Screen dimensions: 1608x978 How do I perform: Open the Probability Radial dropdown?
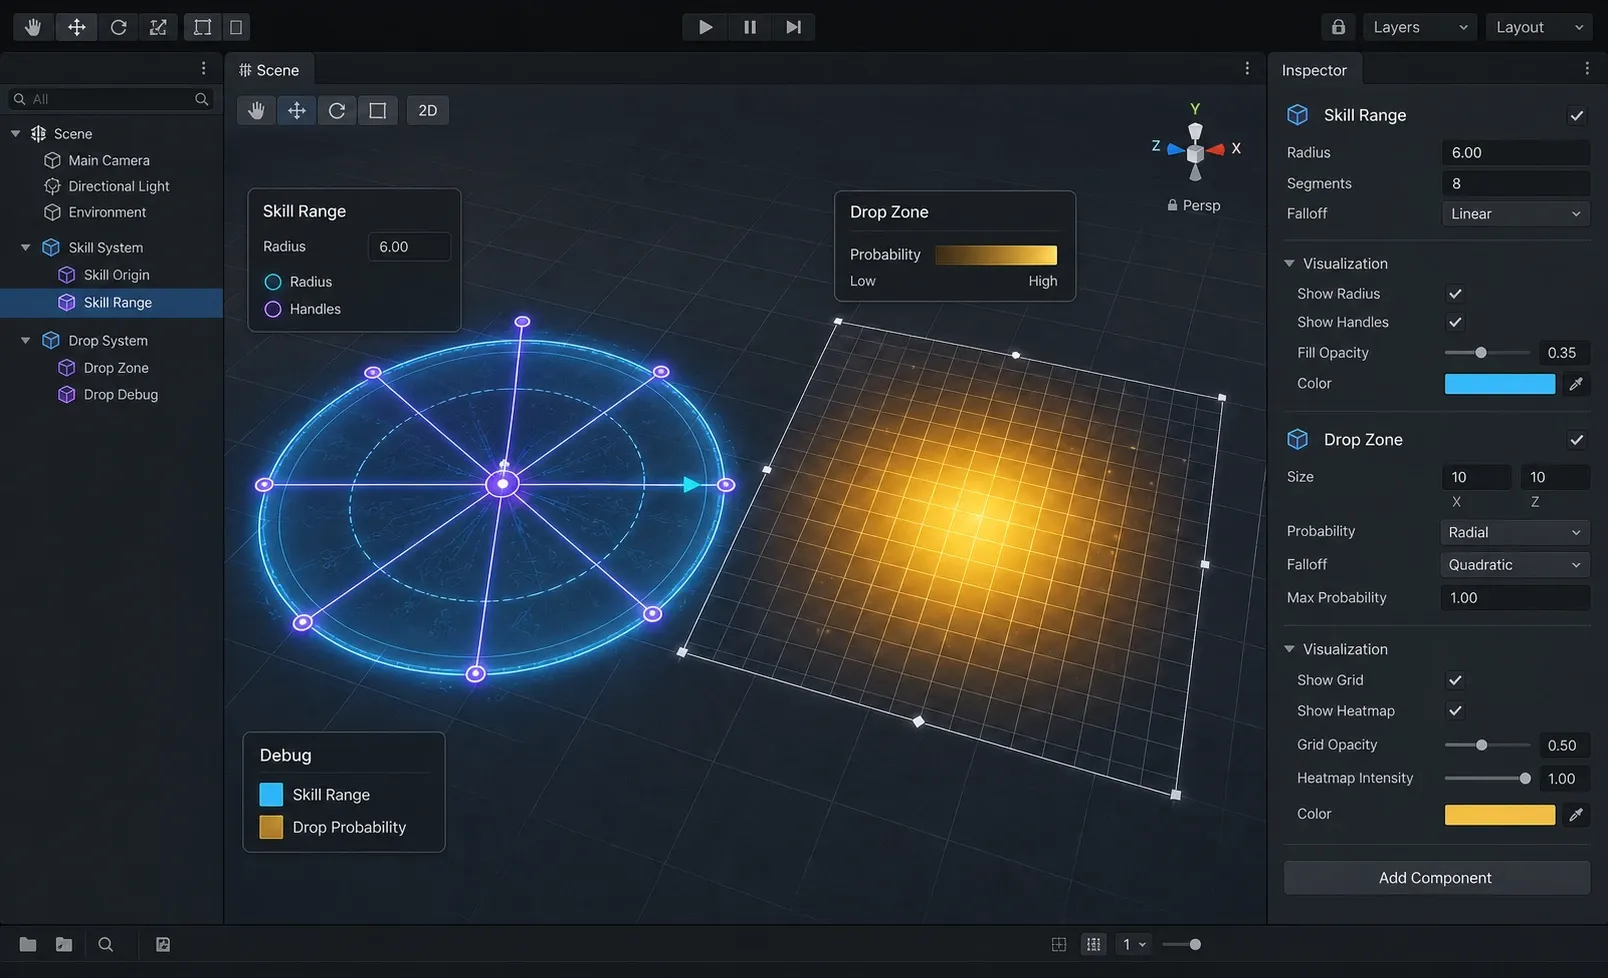pyautogui.click(x=1515, y=532)
